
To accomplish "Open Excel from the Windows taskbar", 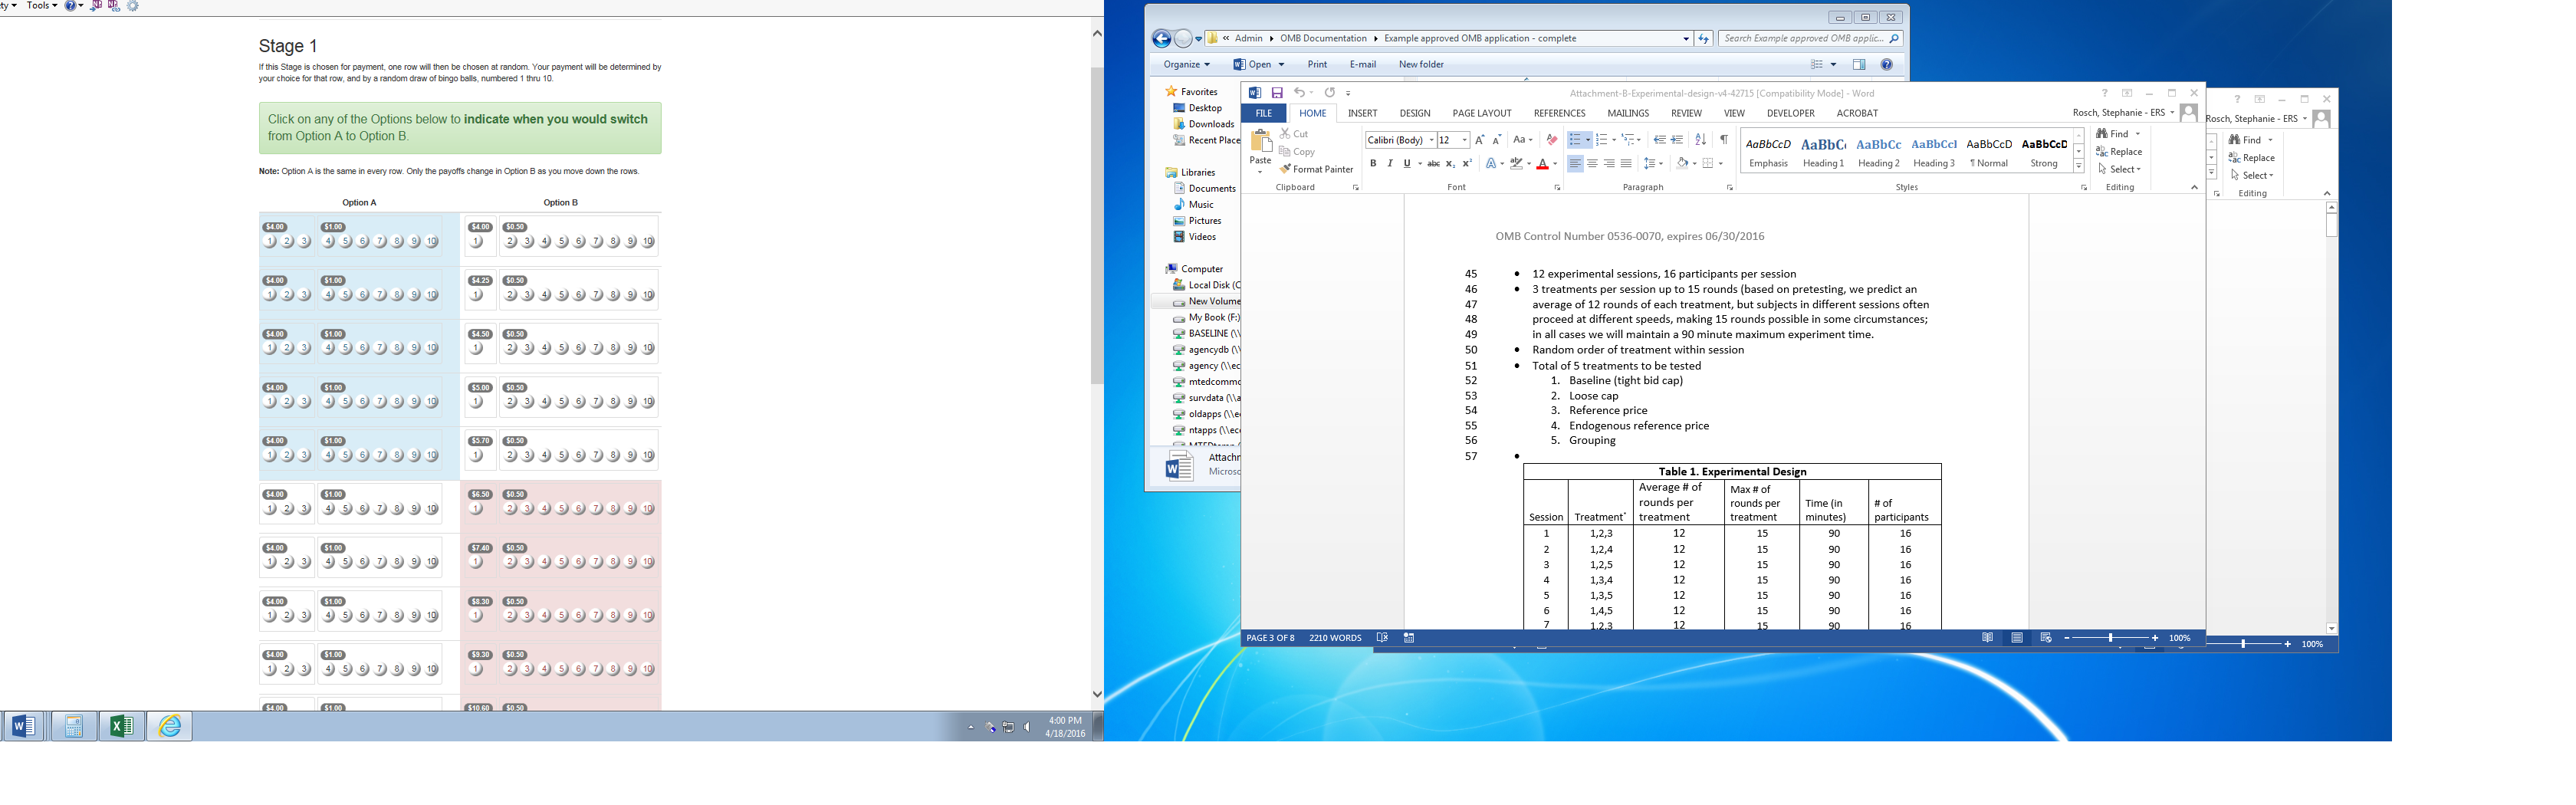I will (121, 726).
